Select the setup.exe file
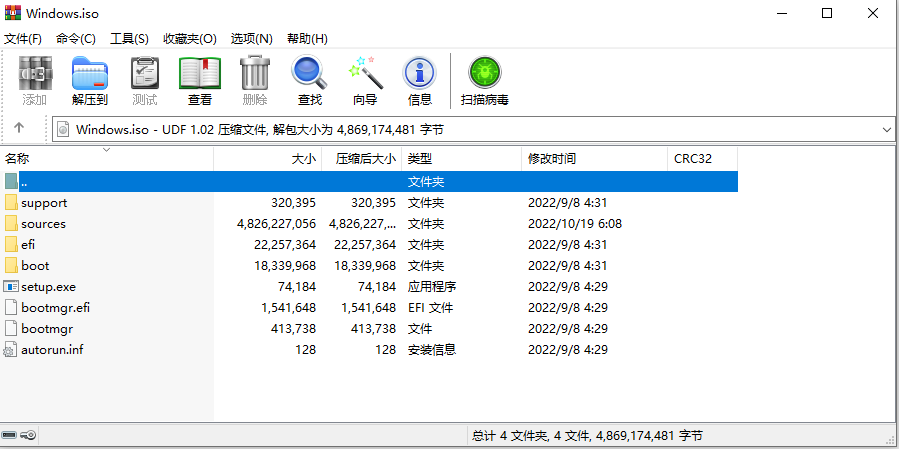The image size is (899, 449). (48, 287)
